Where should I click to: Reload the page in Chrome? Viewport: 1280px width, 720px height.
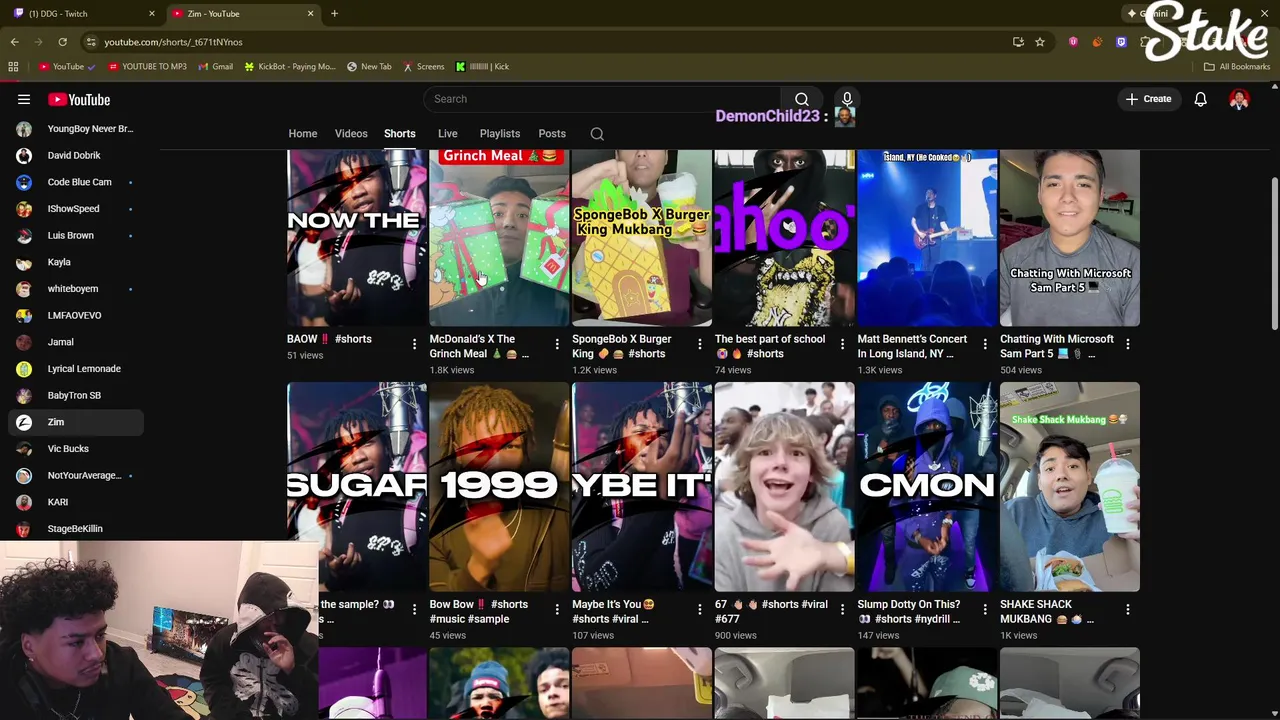pos(62,42)
